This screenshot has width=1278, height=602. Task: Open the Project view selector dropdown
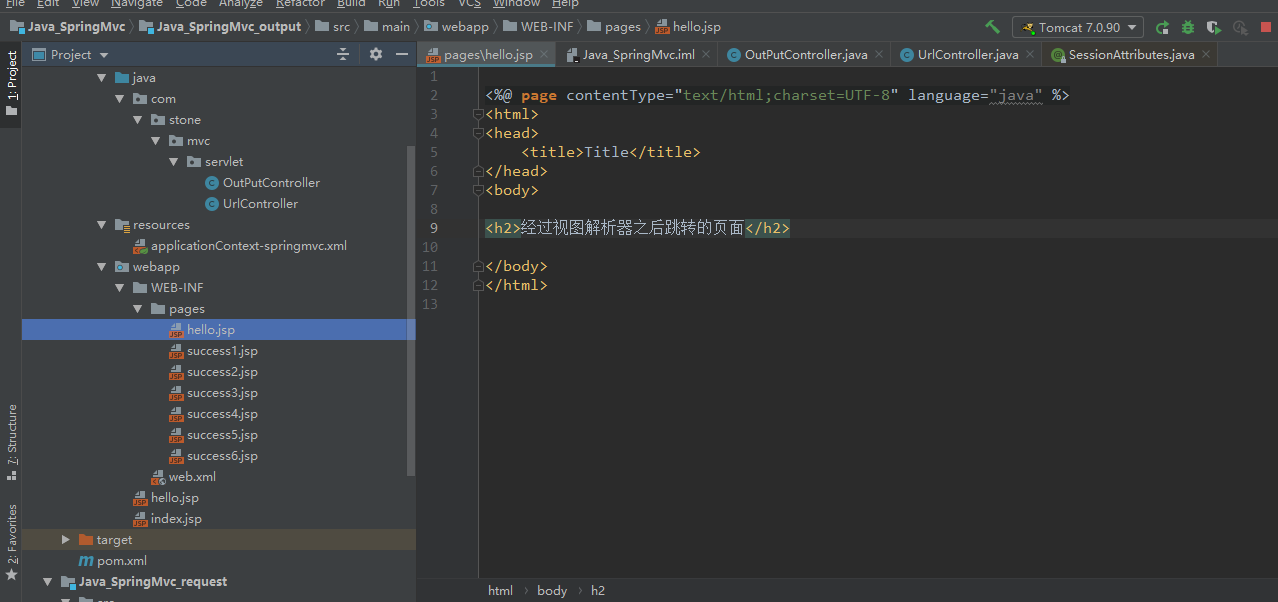click(x=70, y=54)
